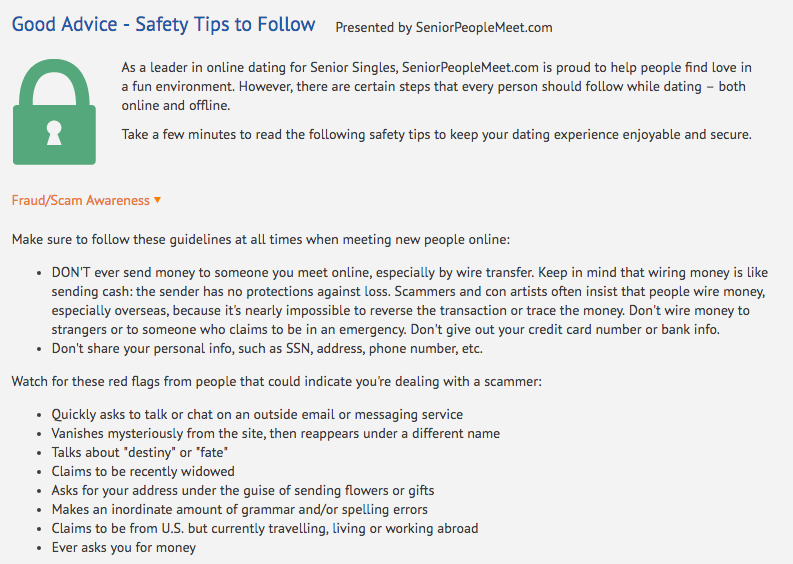
Task: Click the Fraud/Scam Awareness section heading
Action: click(x=80, y=200)
